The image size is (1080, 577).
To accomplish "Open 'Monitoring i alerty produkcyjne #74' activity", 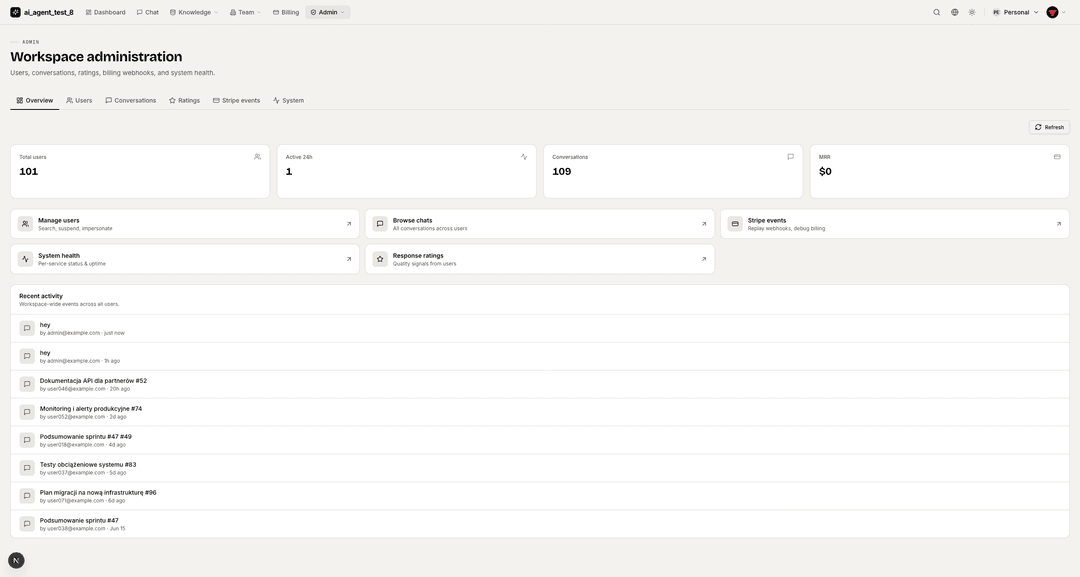I will point(540,412).
